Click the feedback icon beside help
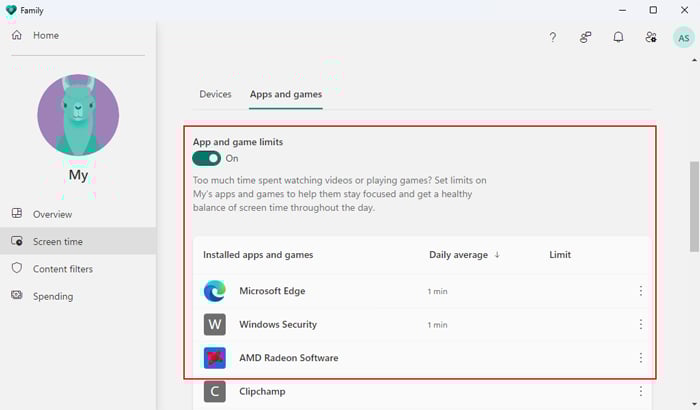The height and width of the screenshot is (410, 700). 586,37
